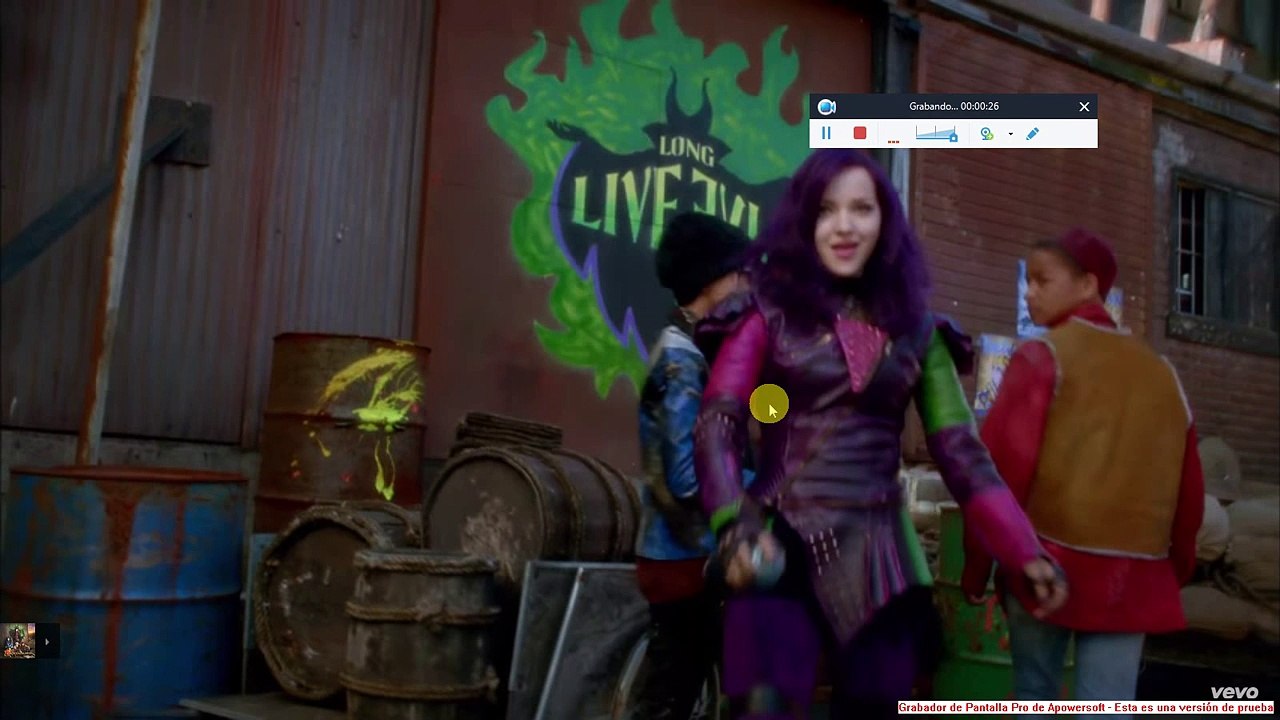Image resolution: width=1280 pixels, height=720 pixels.
Task: Stop the recording with the red square
Action: click(860, 133)
